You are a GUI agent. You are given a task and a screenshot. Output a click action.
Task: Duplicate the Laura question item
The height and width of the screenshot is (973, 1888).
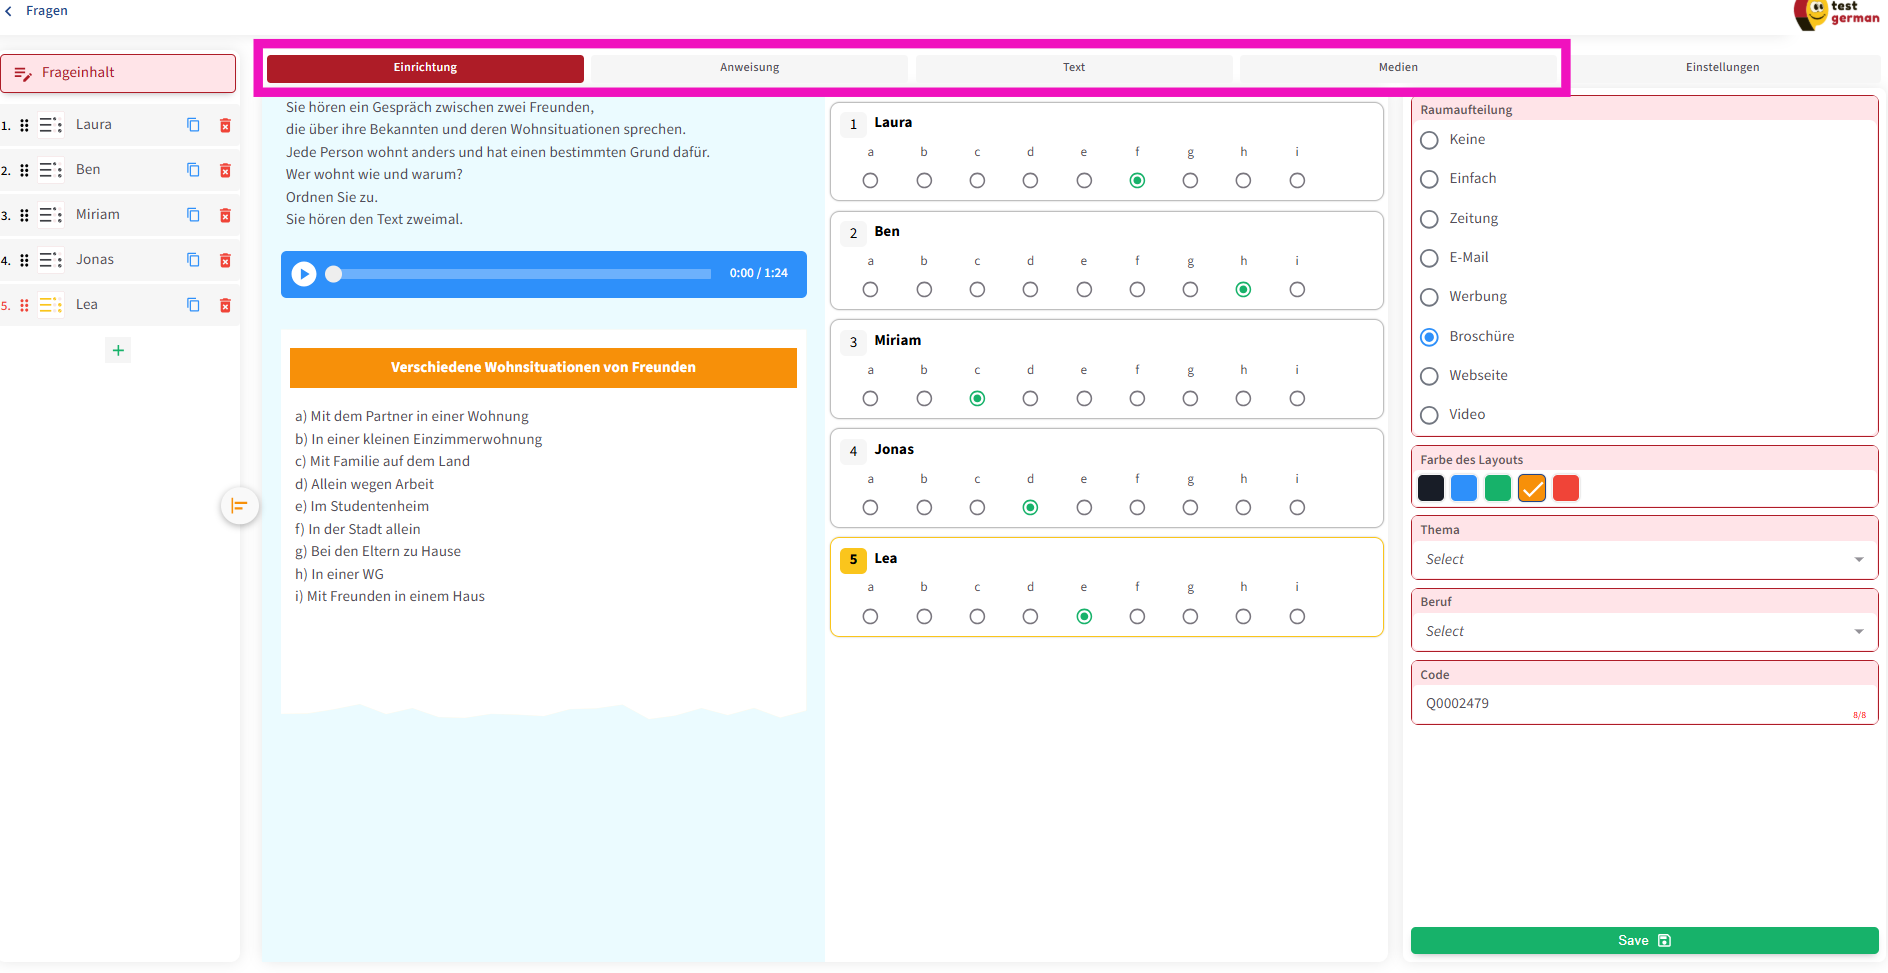[193, 125]
